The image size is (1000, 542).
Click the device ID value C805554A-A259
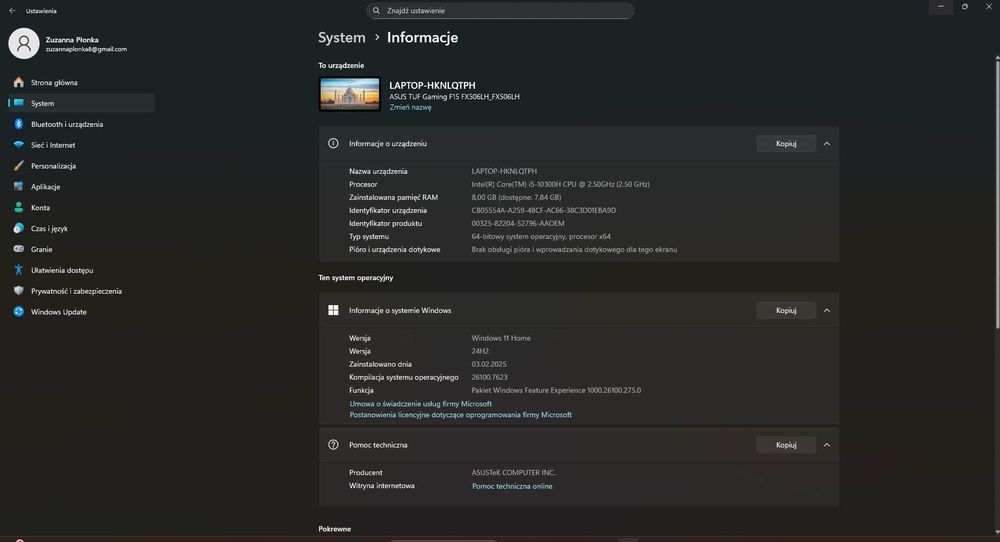(x=543, y=210)
